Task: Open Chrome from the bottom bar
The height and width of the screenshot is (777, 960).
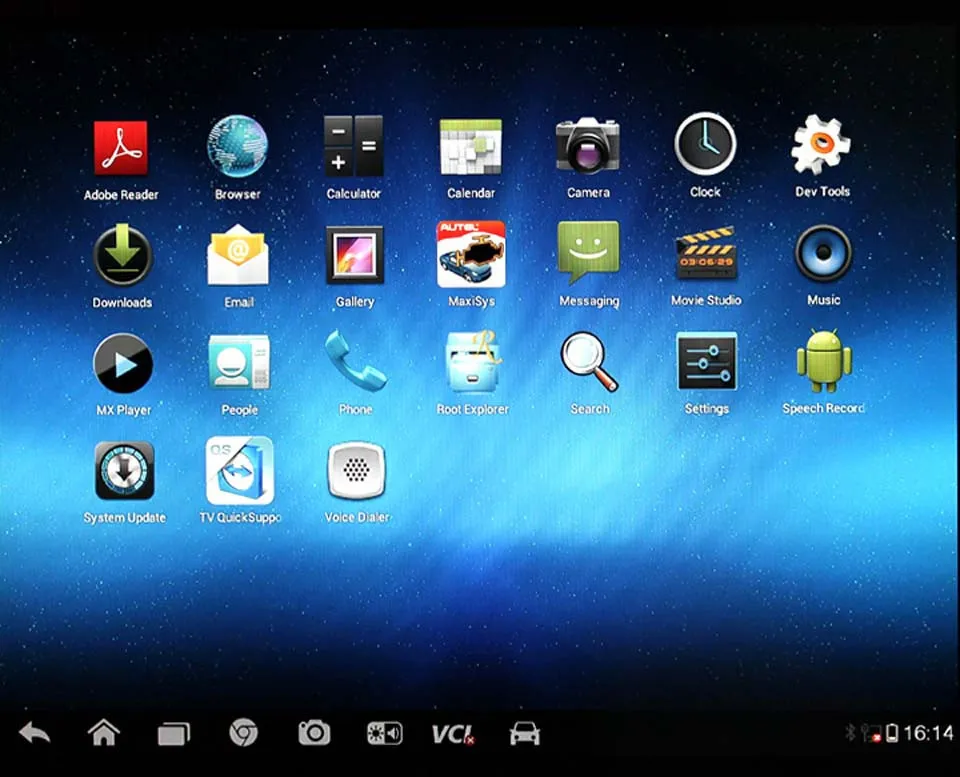Action: (244, 733)
